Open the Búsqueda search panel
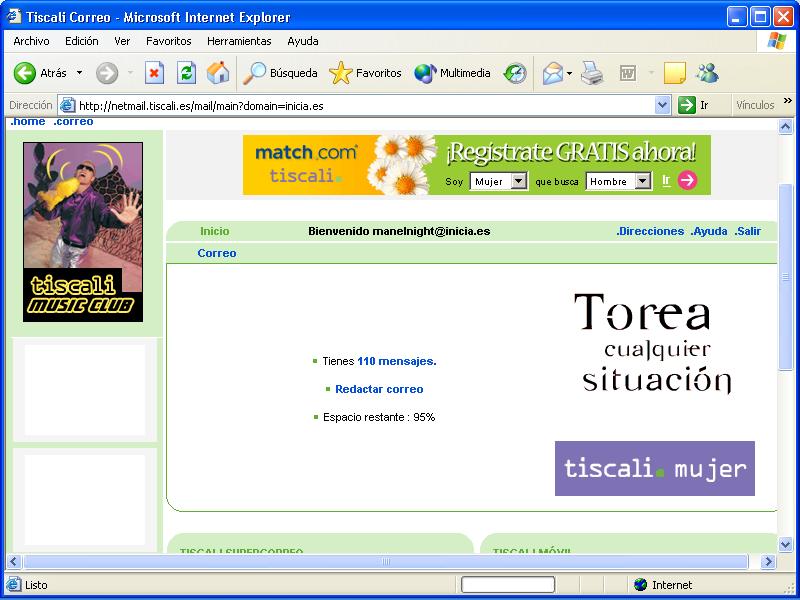Viewport: 800px width, 600px height. [280, 73]
